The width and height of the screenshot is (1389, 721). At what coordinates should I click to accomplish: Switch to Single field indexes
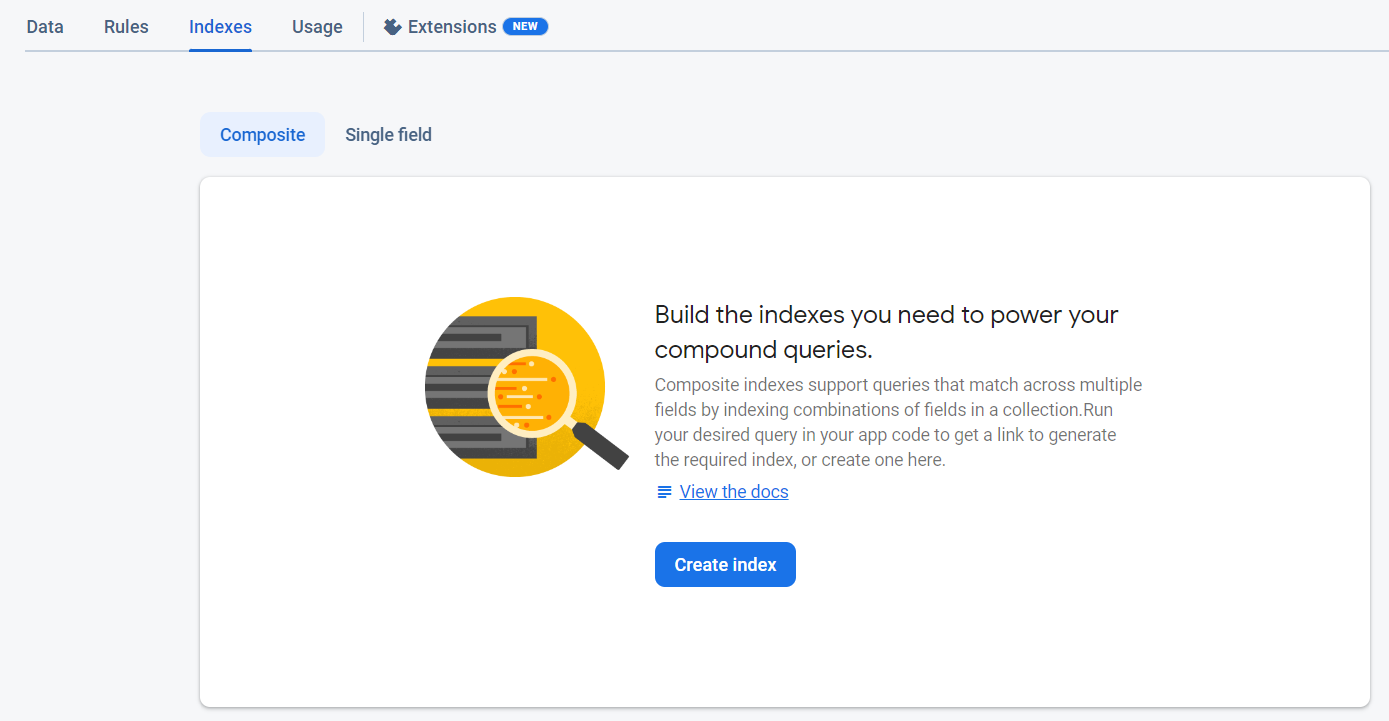pyautogui.click(x=388, y=135)
